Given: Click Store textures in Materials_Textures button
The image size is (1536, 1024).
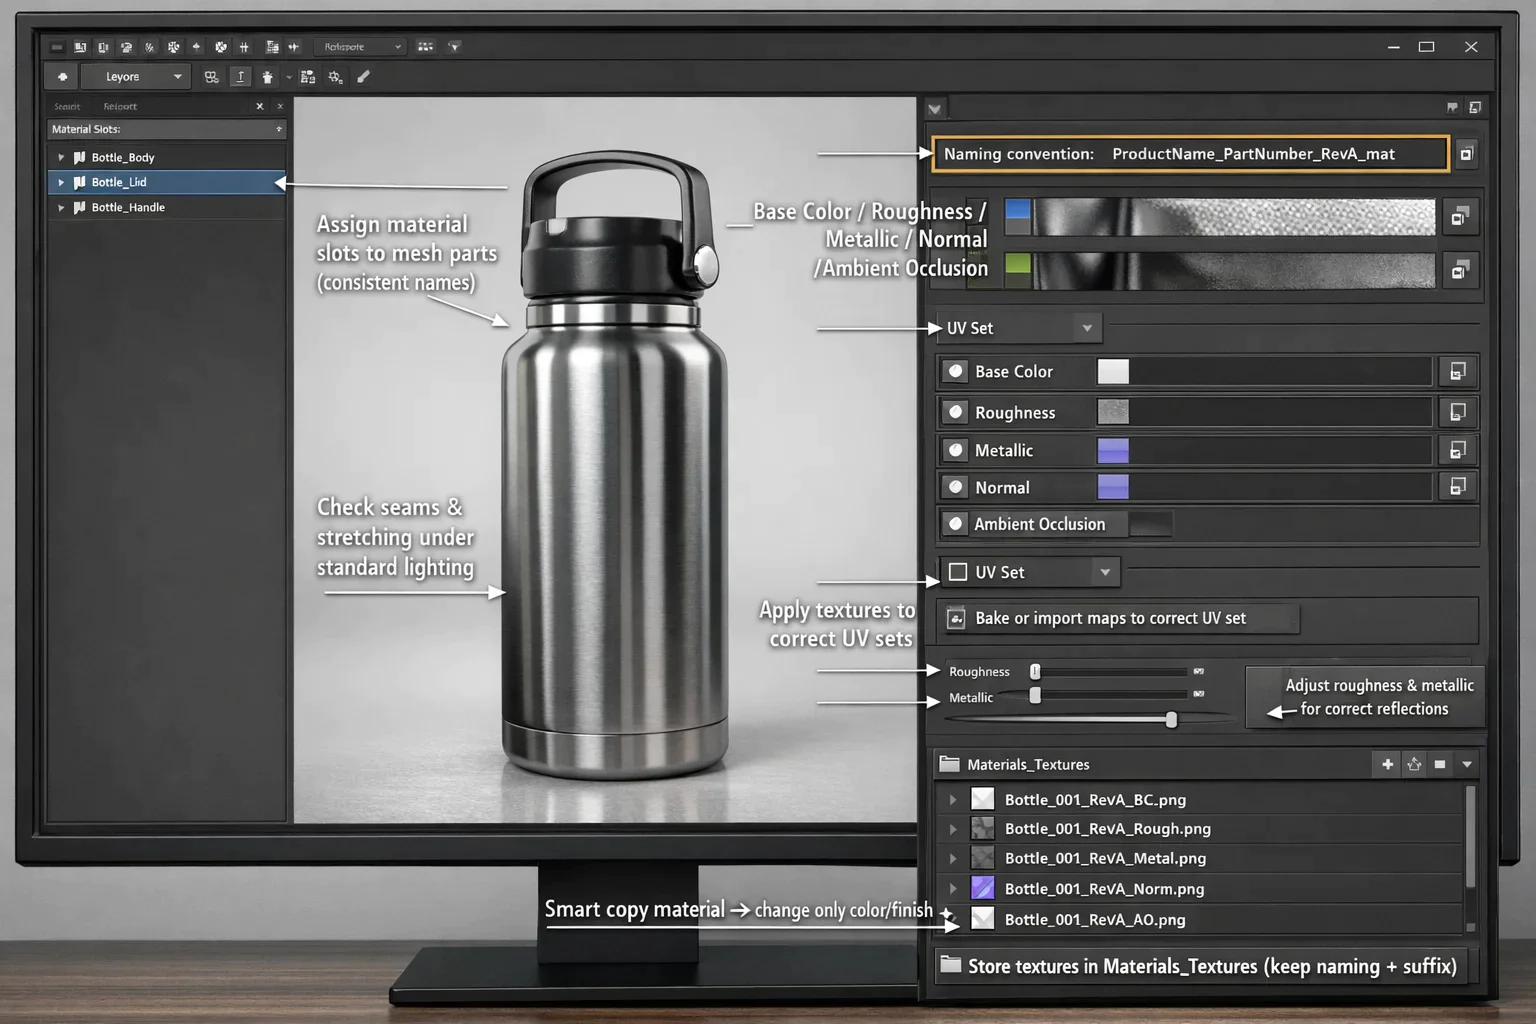Looking at the screenshot, I should (x=1200, y=966).
